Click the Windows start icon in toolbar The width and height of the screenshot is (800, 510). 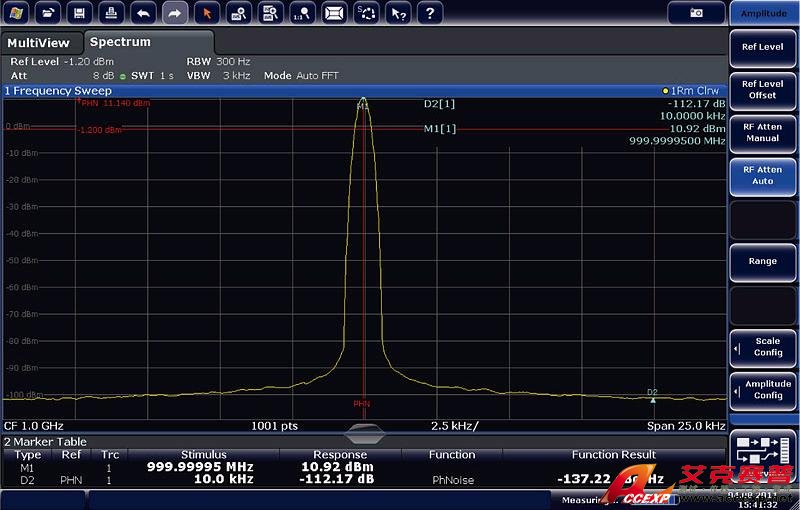pos(17,13)
